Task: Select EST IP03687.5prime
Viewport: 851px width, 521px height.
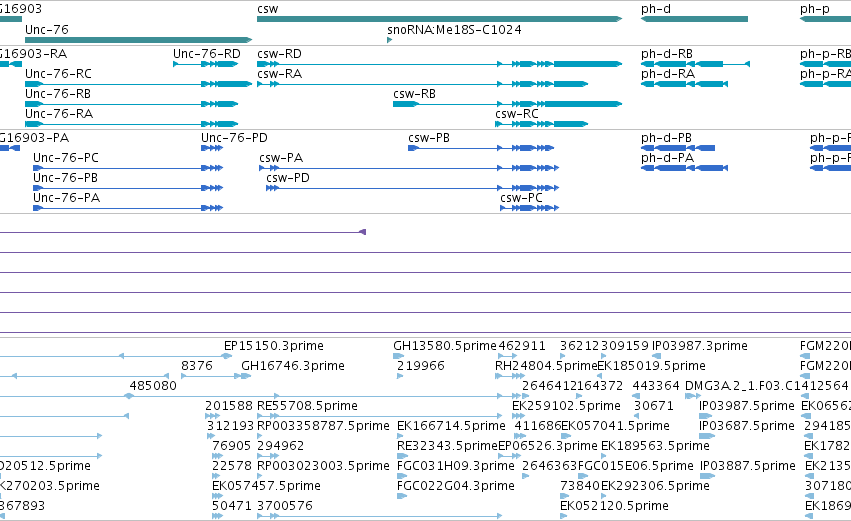Action: tap(746, 426)
